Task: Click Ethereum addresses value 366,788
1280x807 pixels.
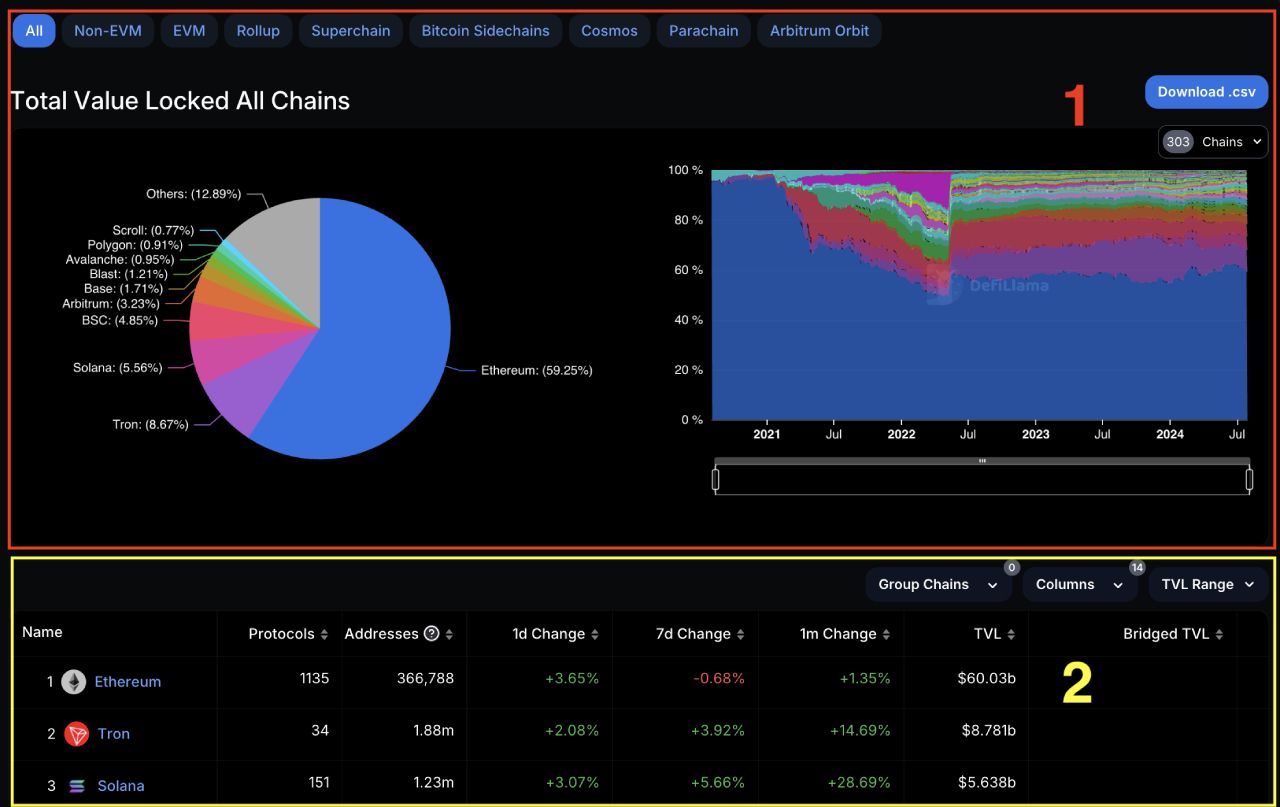Action: tap(425, 679)
